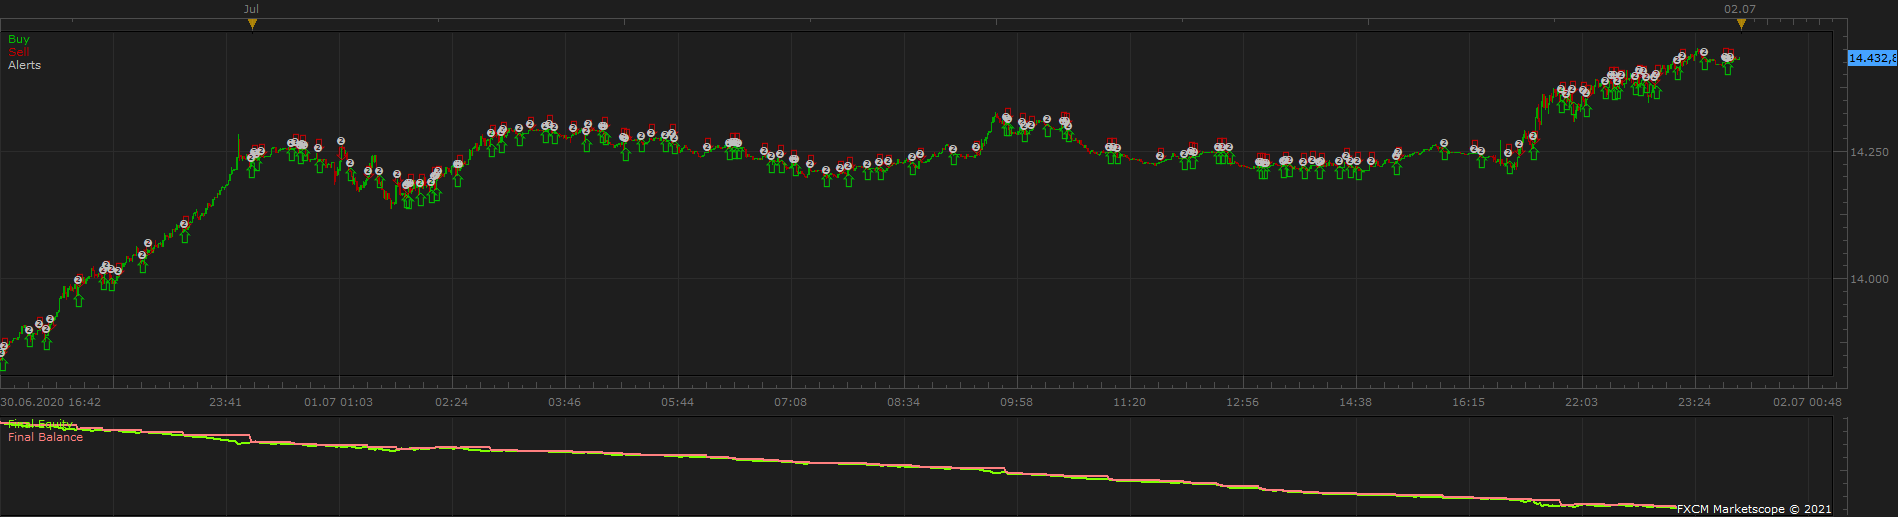Click the 02.07 date marker triangle
1898x517 pixels.
(1741, 24)
